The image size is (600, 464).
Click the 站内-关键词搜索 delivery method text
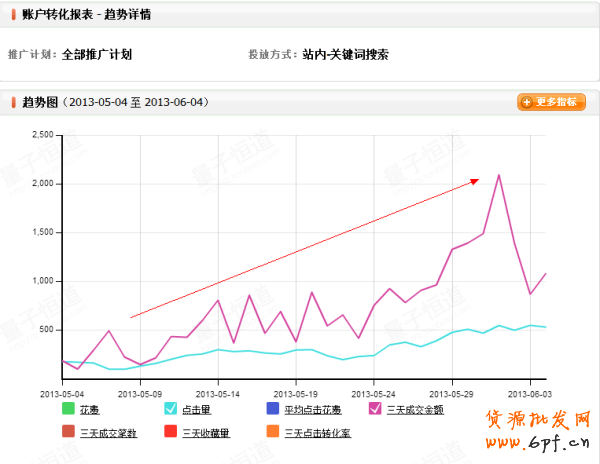click(x=345, y=55)
